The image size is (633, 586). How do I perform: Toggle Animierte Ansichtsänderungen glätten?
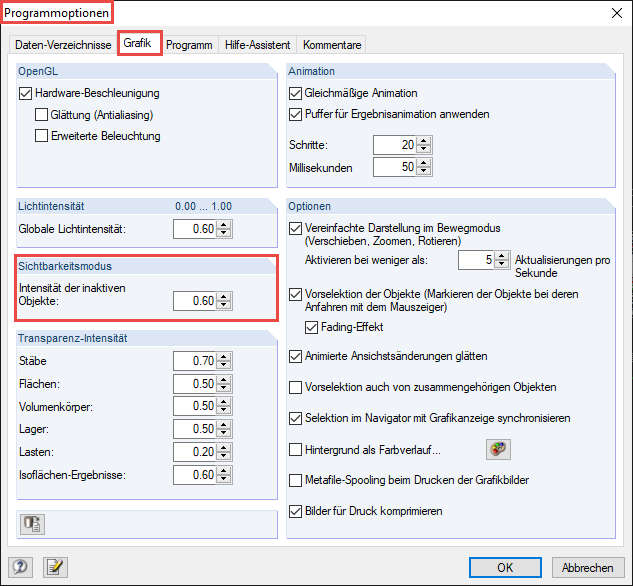tap(295, 356)
